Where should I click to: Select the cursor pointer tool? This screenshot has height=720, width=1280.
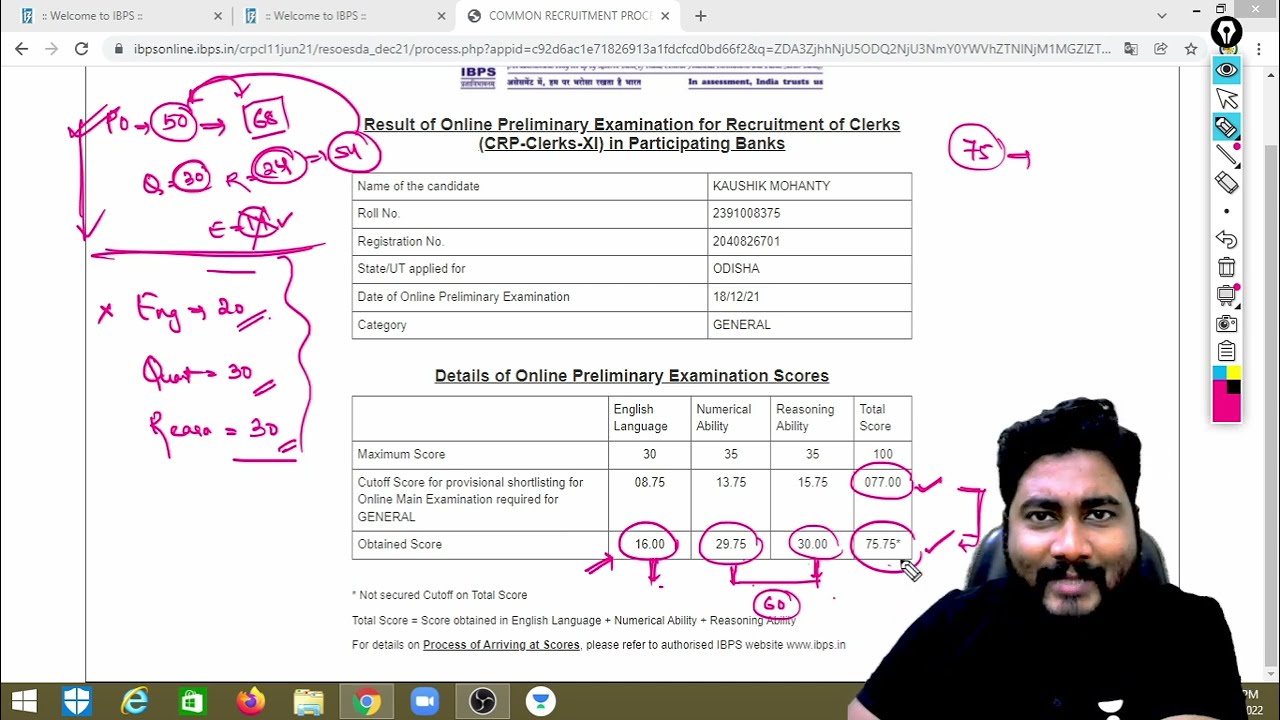(x=1226, y=98)
